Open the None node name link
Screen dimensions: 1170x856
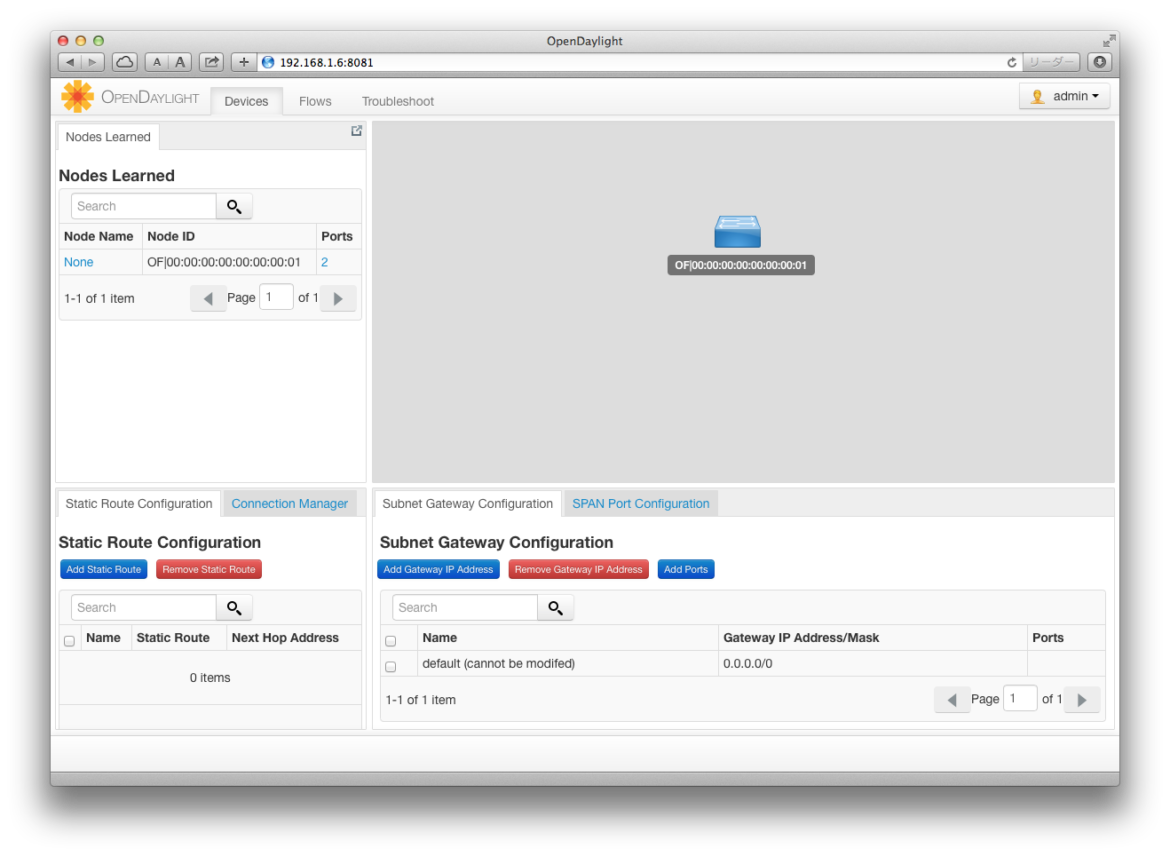pyautogui.click(x=78, y=261)
